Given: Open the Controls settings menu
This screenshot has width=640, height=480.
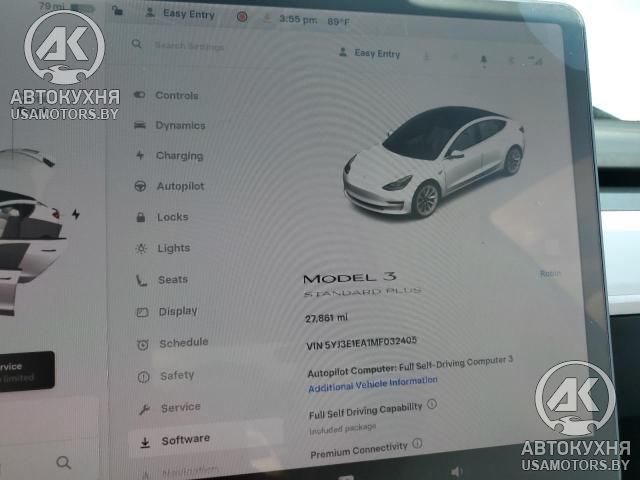Looking at the screenshot, I should click(x=167, y=95).
